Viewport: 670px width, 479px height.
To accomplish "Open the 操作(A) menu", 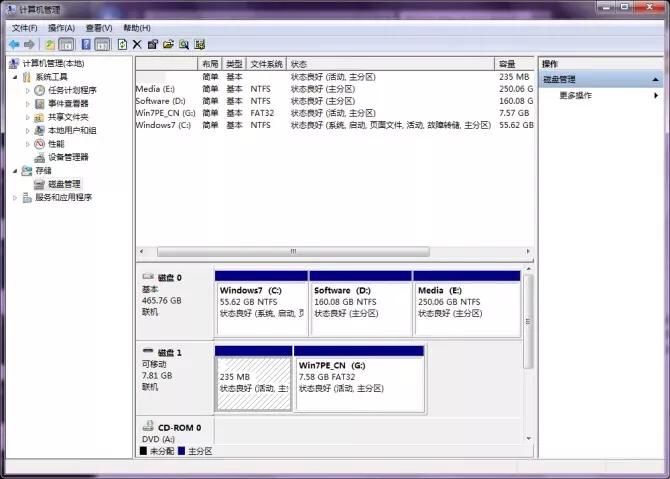I will click(x=61, y=28).
